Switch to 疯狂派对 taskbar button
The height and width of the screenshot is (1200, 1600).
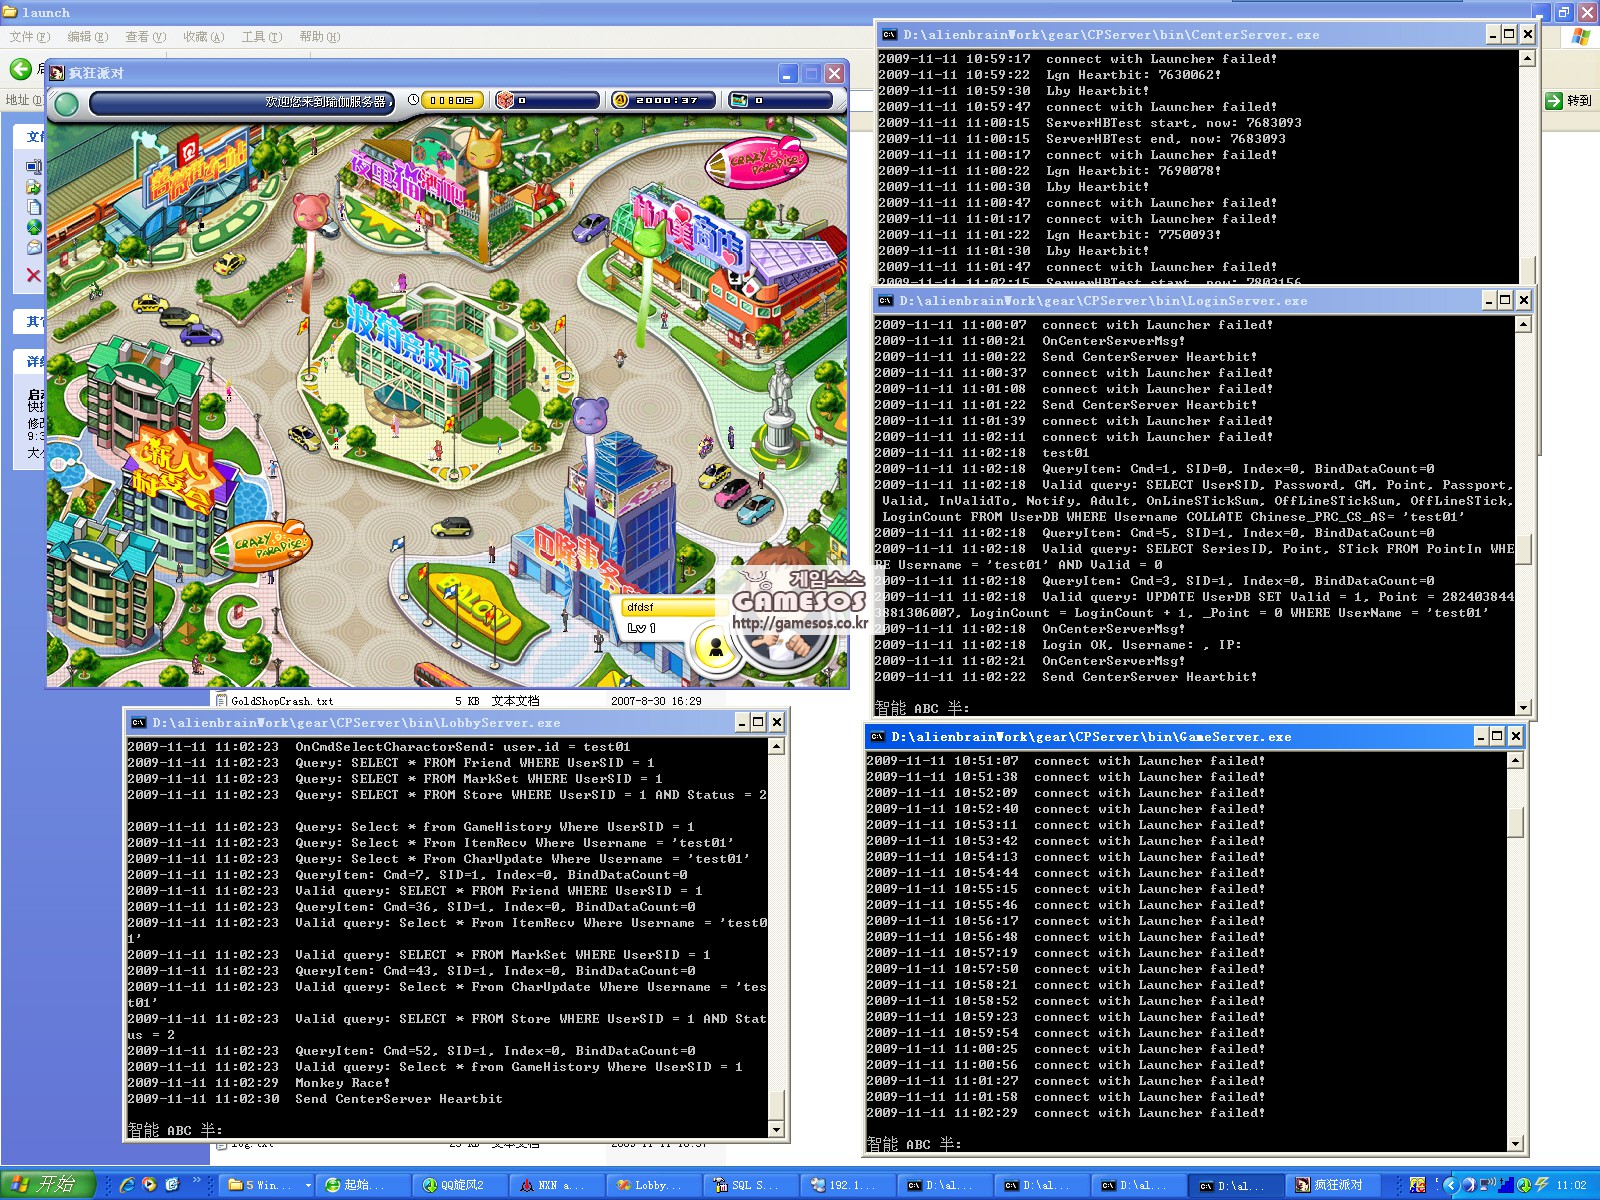(1335, 1185)
